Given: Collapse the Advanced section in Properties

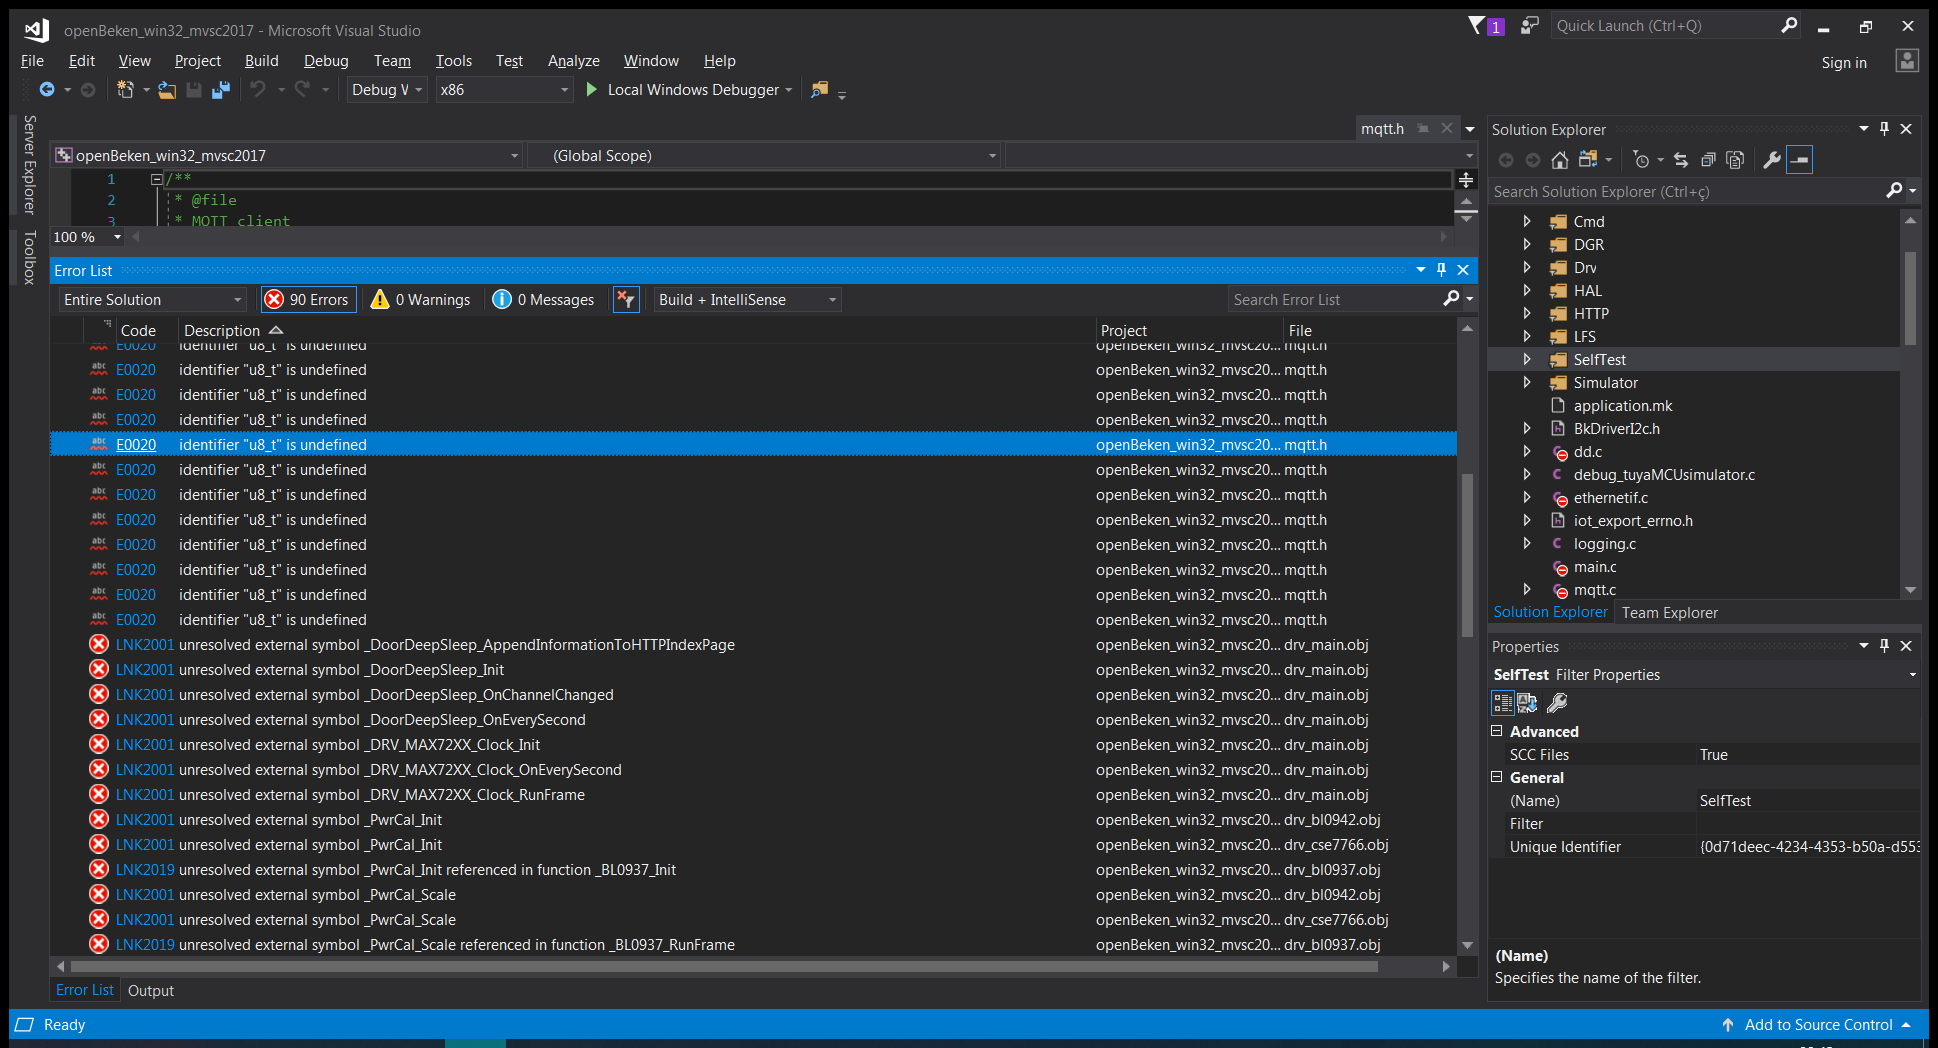Looking at the screenshot, I should pos(1497,731).
